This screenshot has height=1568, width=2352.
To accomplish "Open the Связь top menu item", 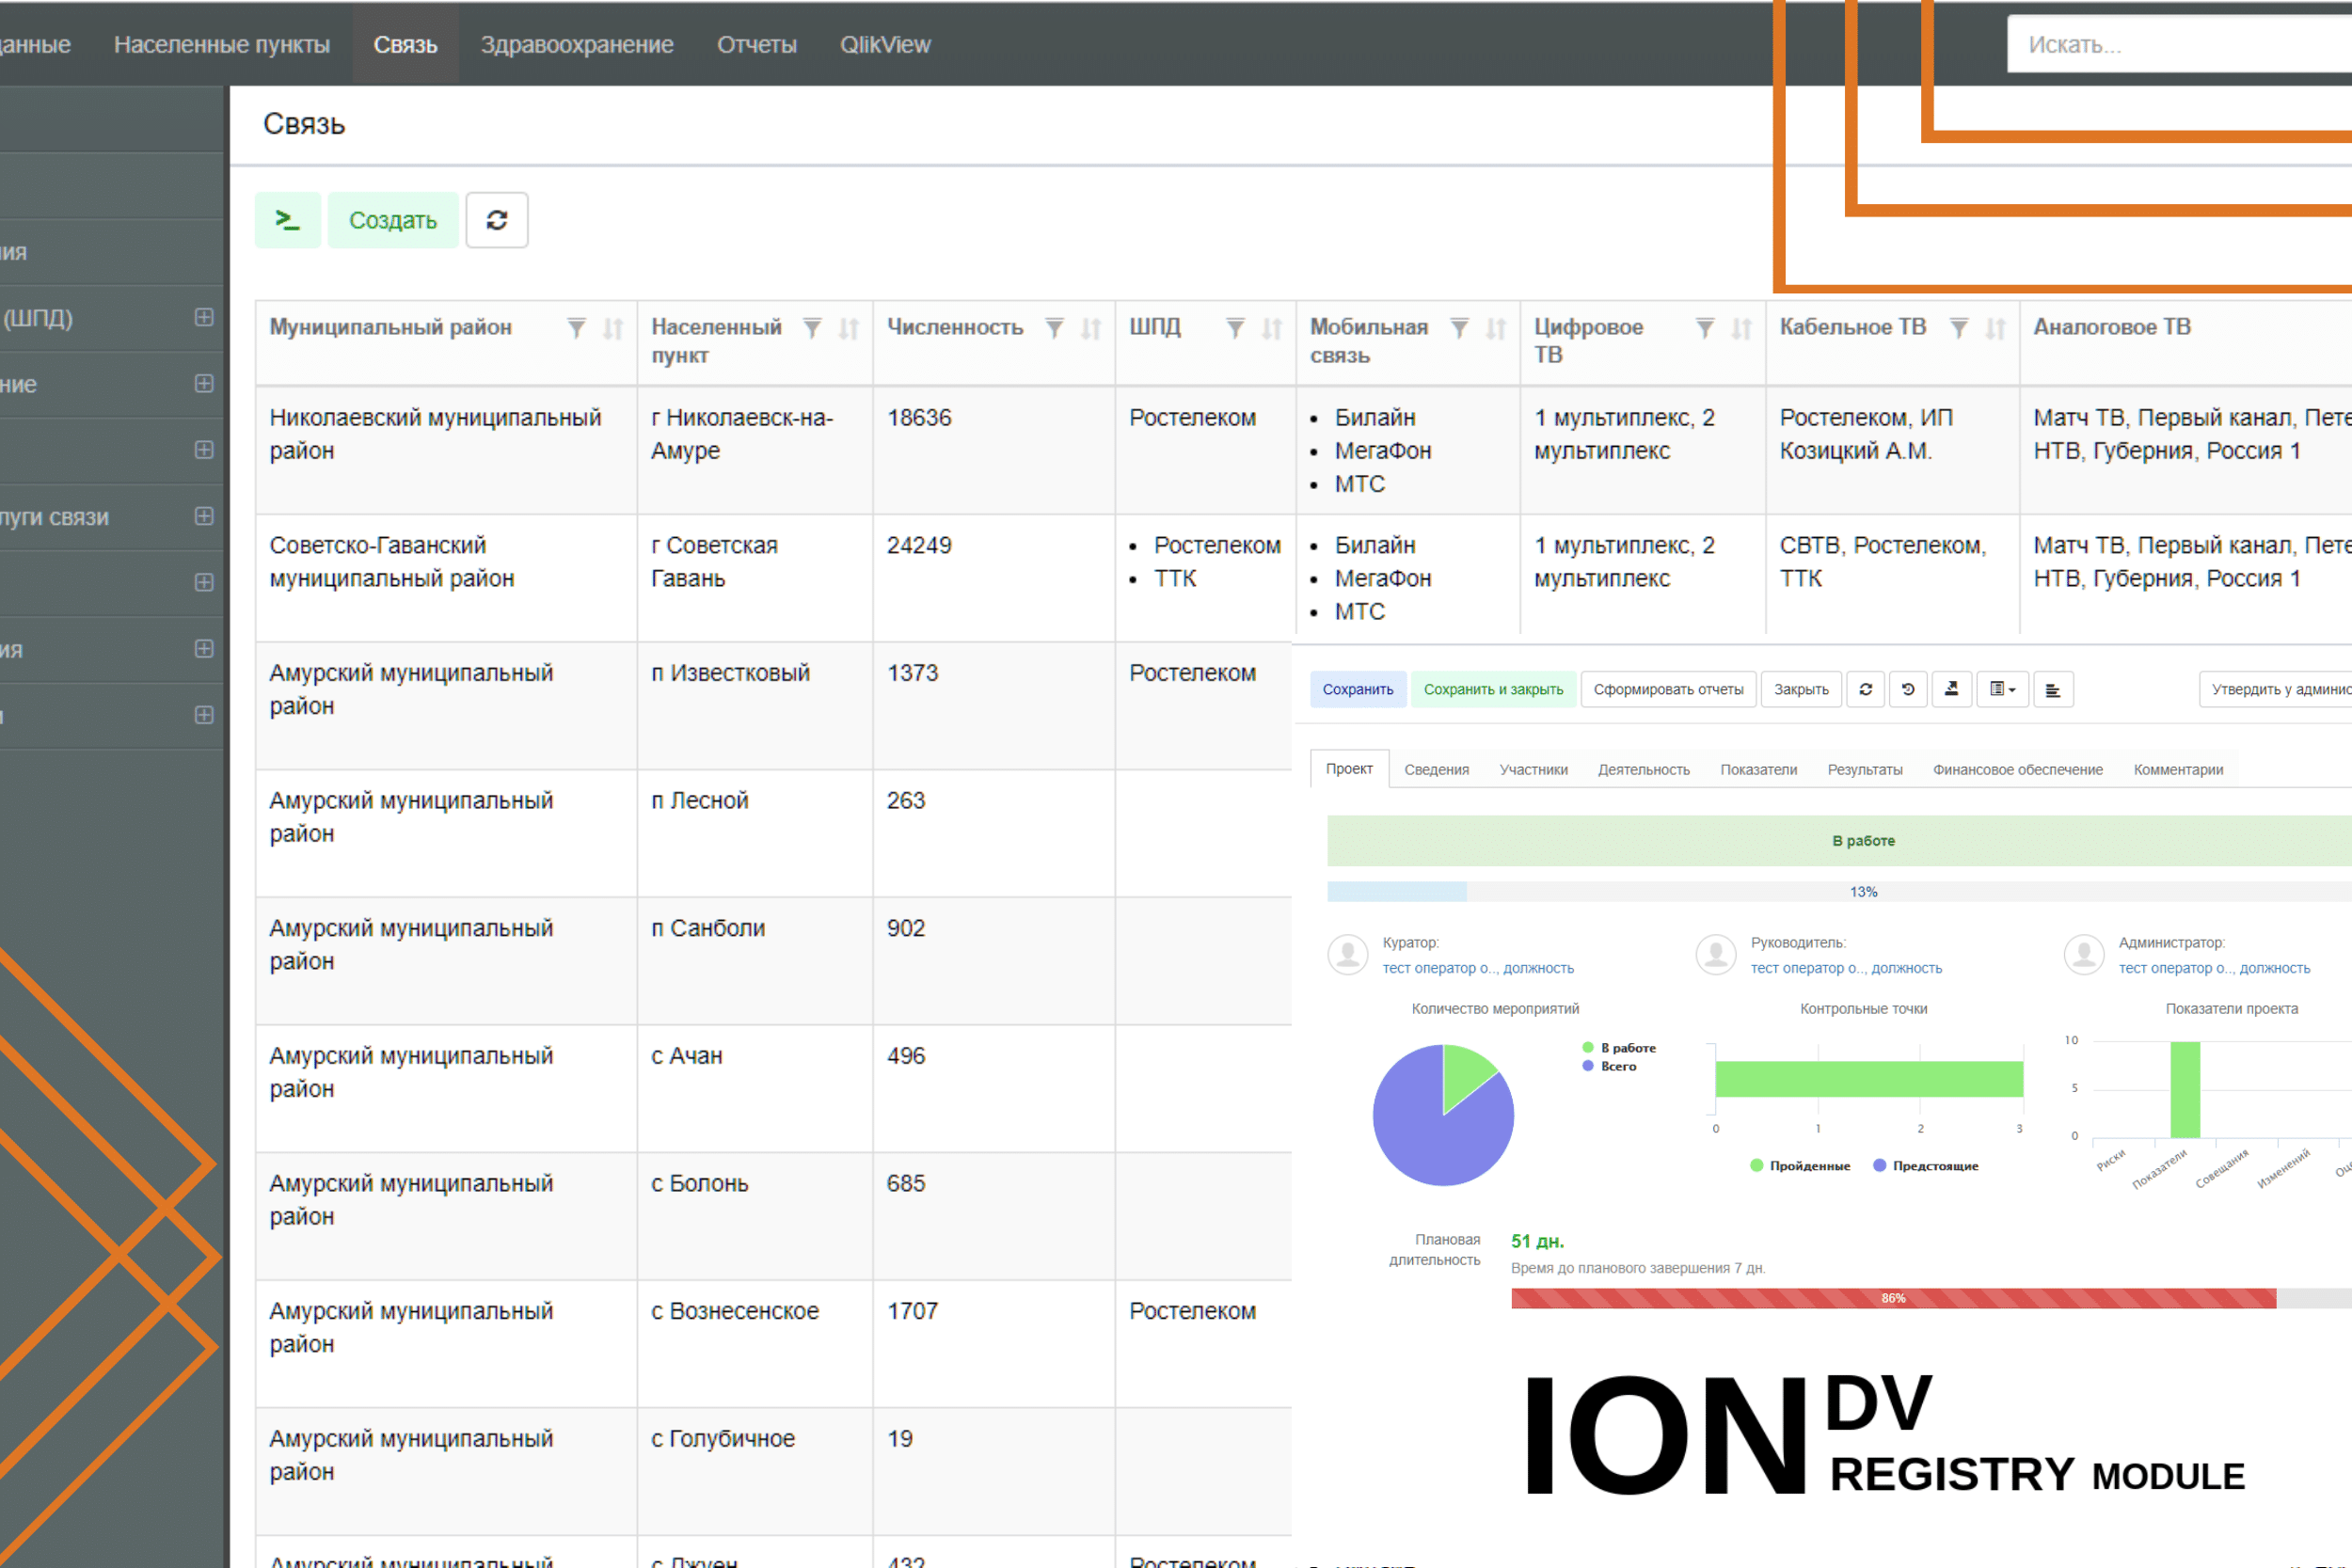I will 406,45.
